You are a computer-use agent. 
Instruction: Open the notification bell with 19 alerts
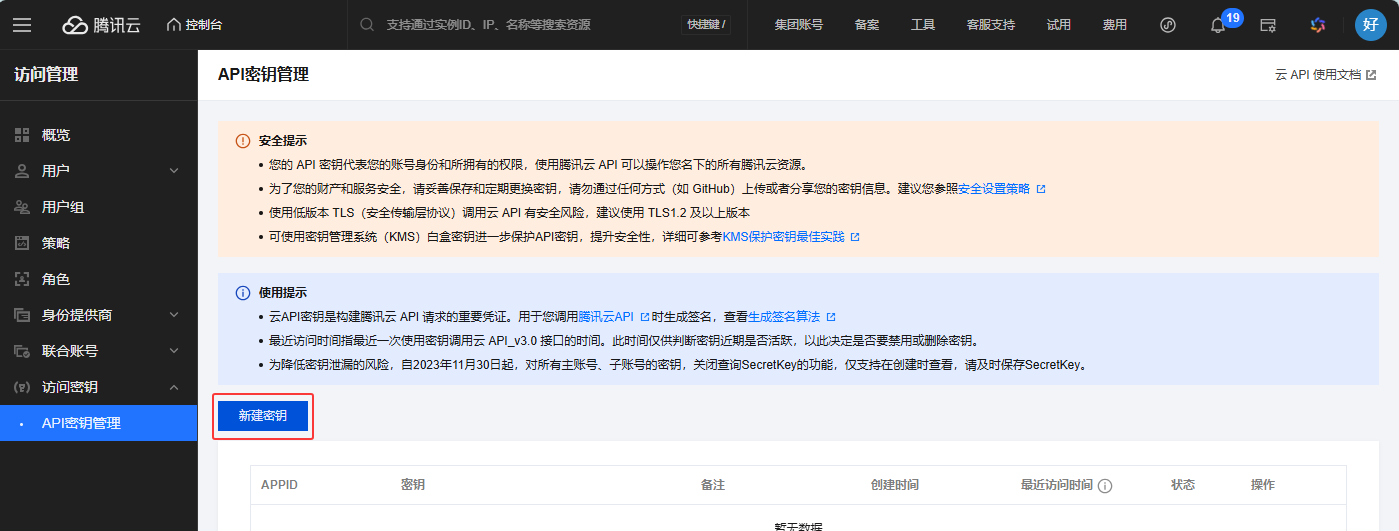click(x=1218, y=25)
